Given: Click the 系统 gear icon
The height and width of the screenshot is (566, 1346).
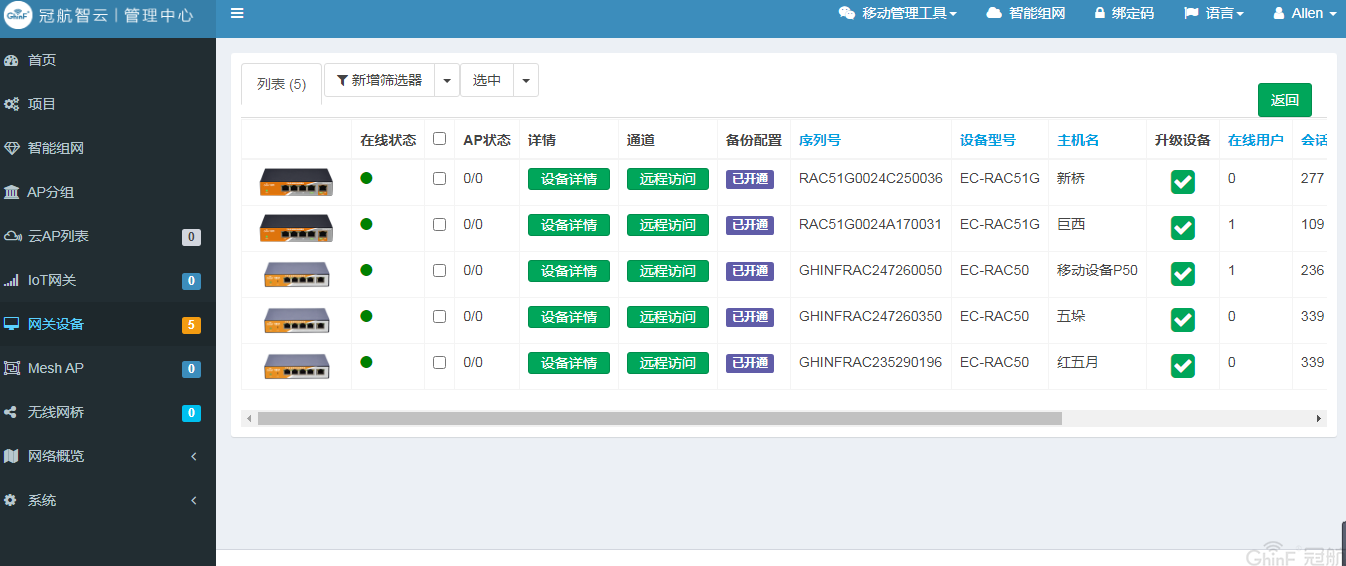Looking at the screenshot, I should pyautogui.click(x=11, y=500).
